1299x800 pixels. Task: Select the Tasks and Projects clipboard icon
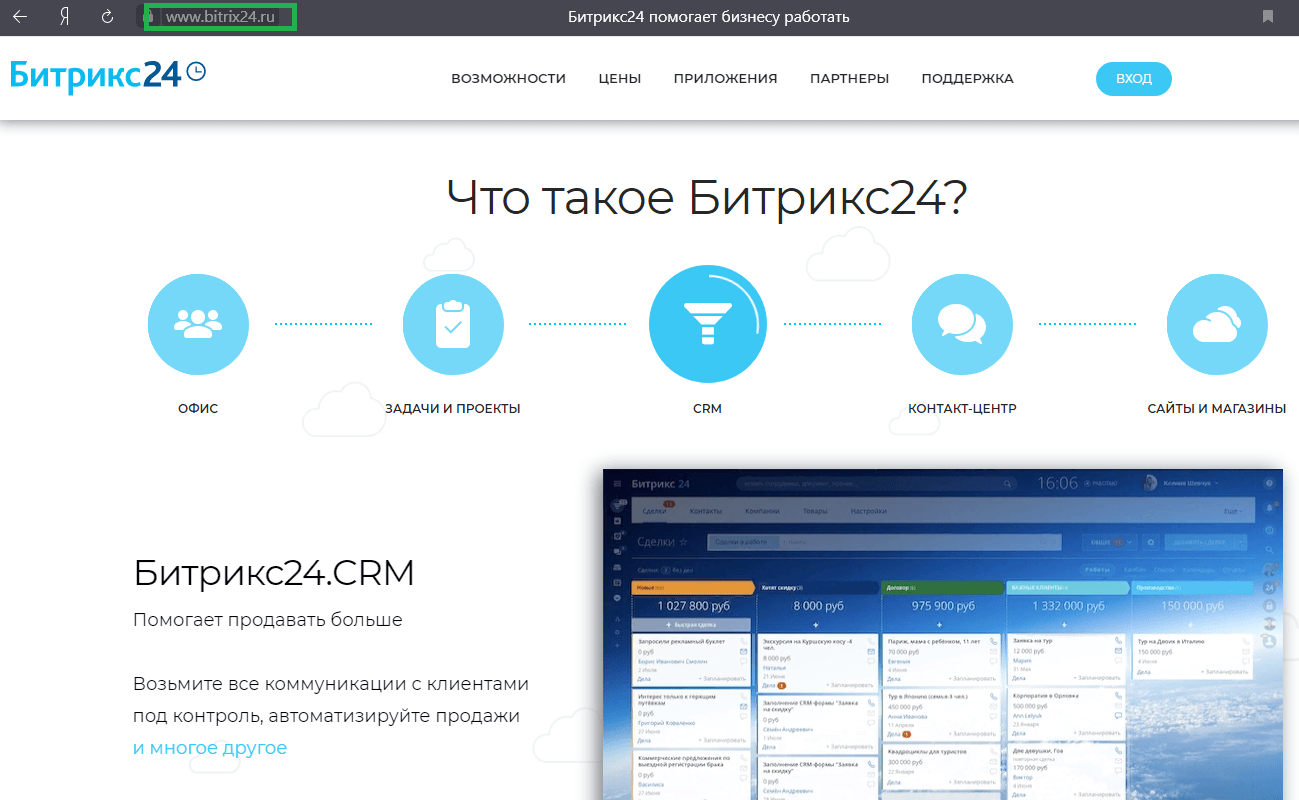click(452, 324)
